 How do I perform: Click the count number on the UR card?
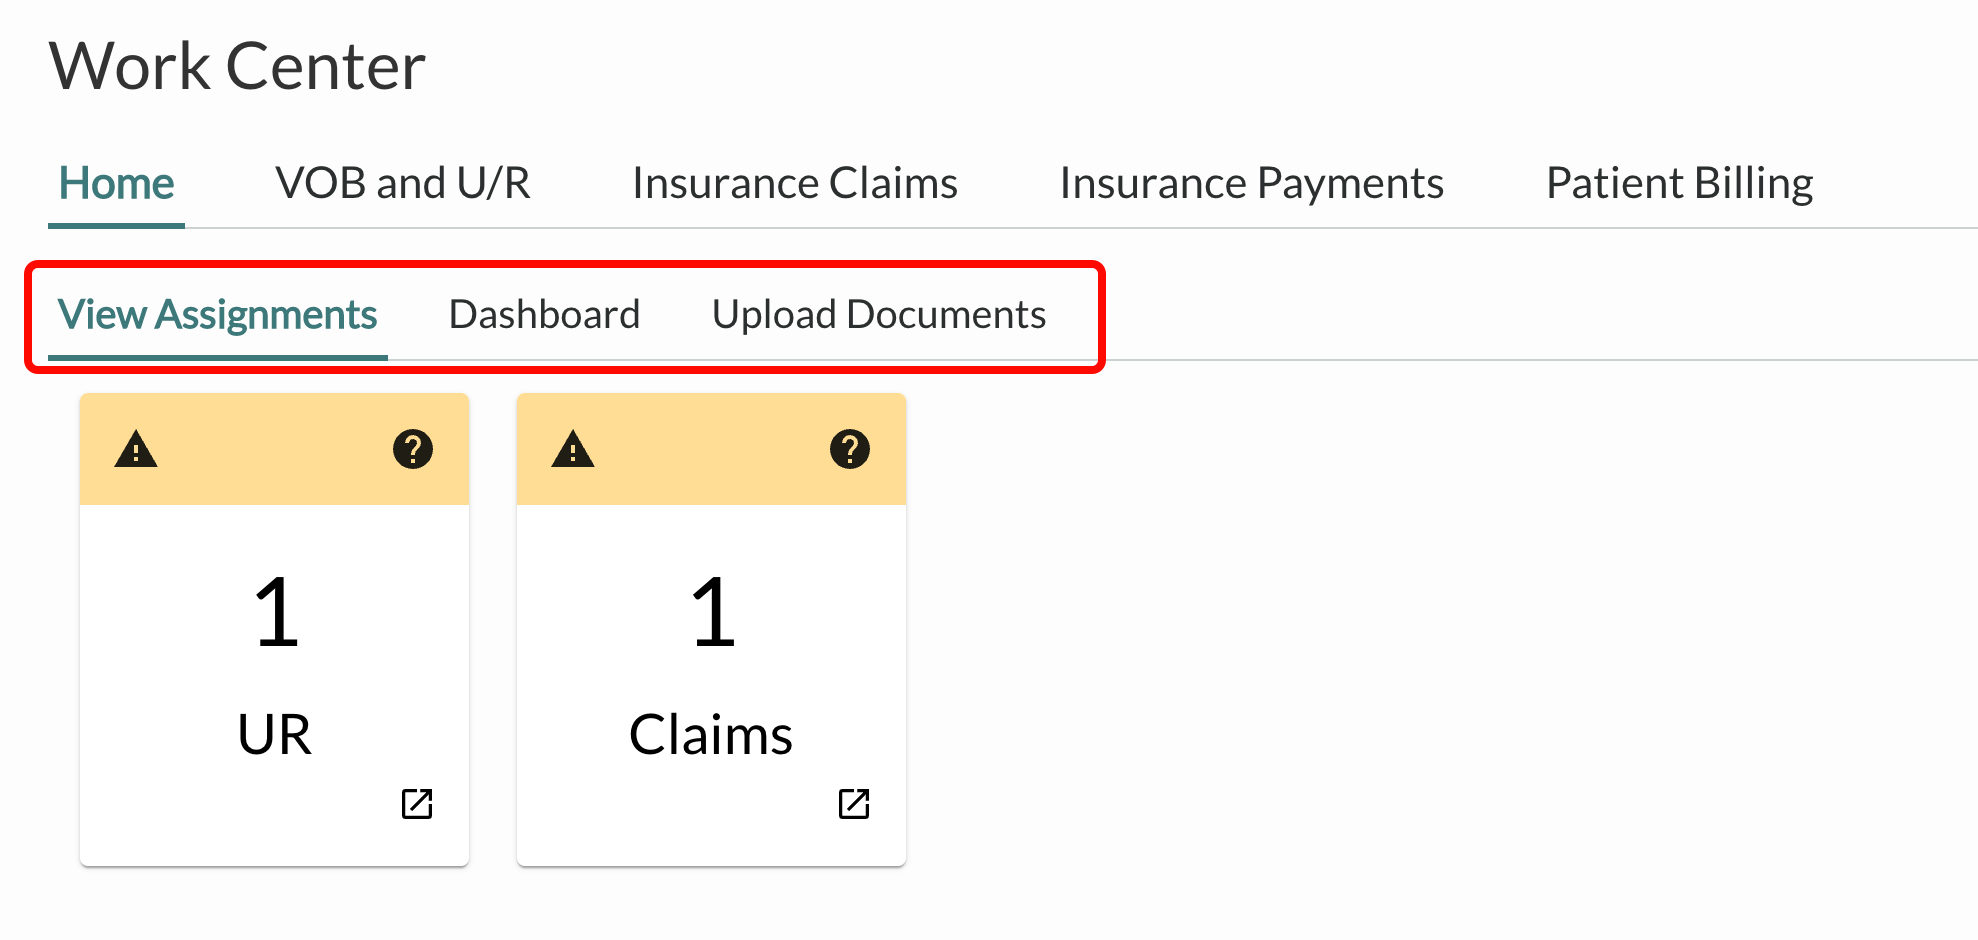276,612
